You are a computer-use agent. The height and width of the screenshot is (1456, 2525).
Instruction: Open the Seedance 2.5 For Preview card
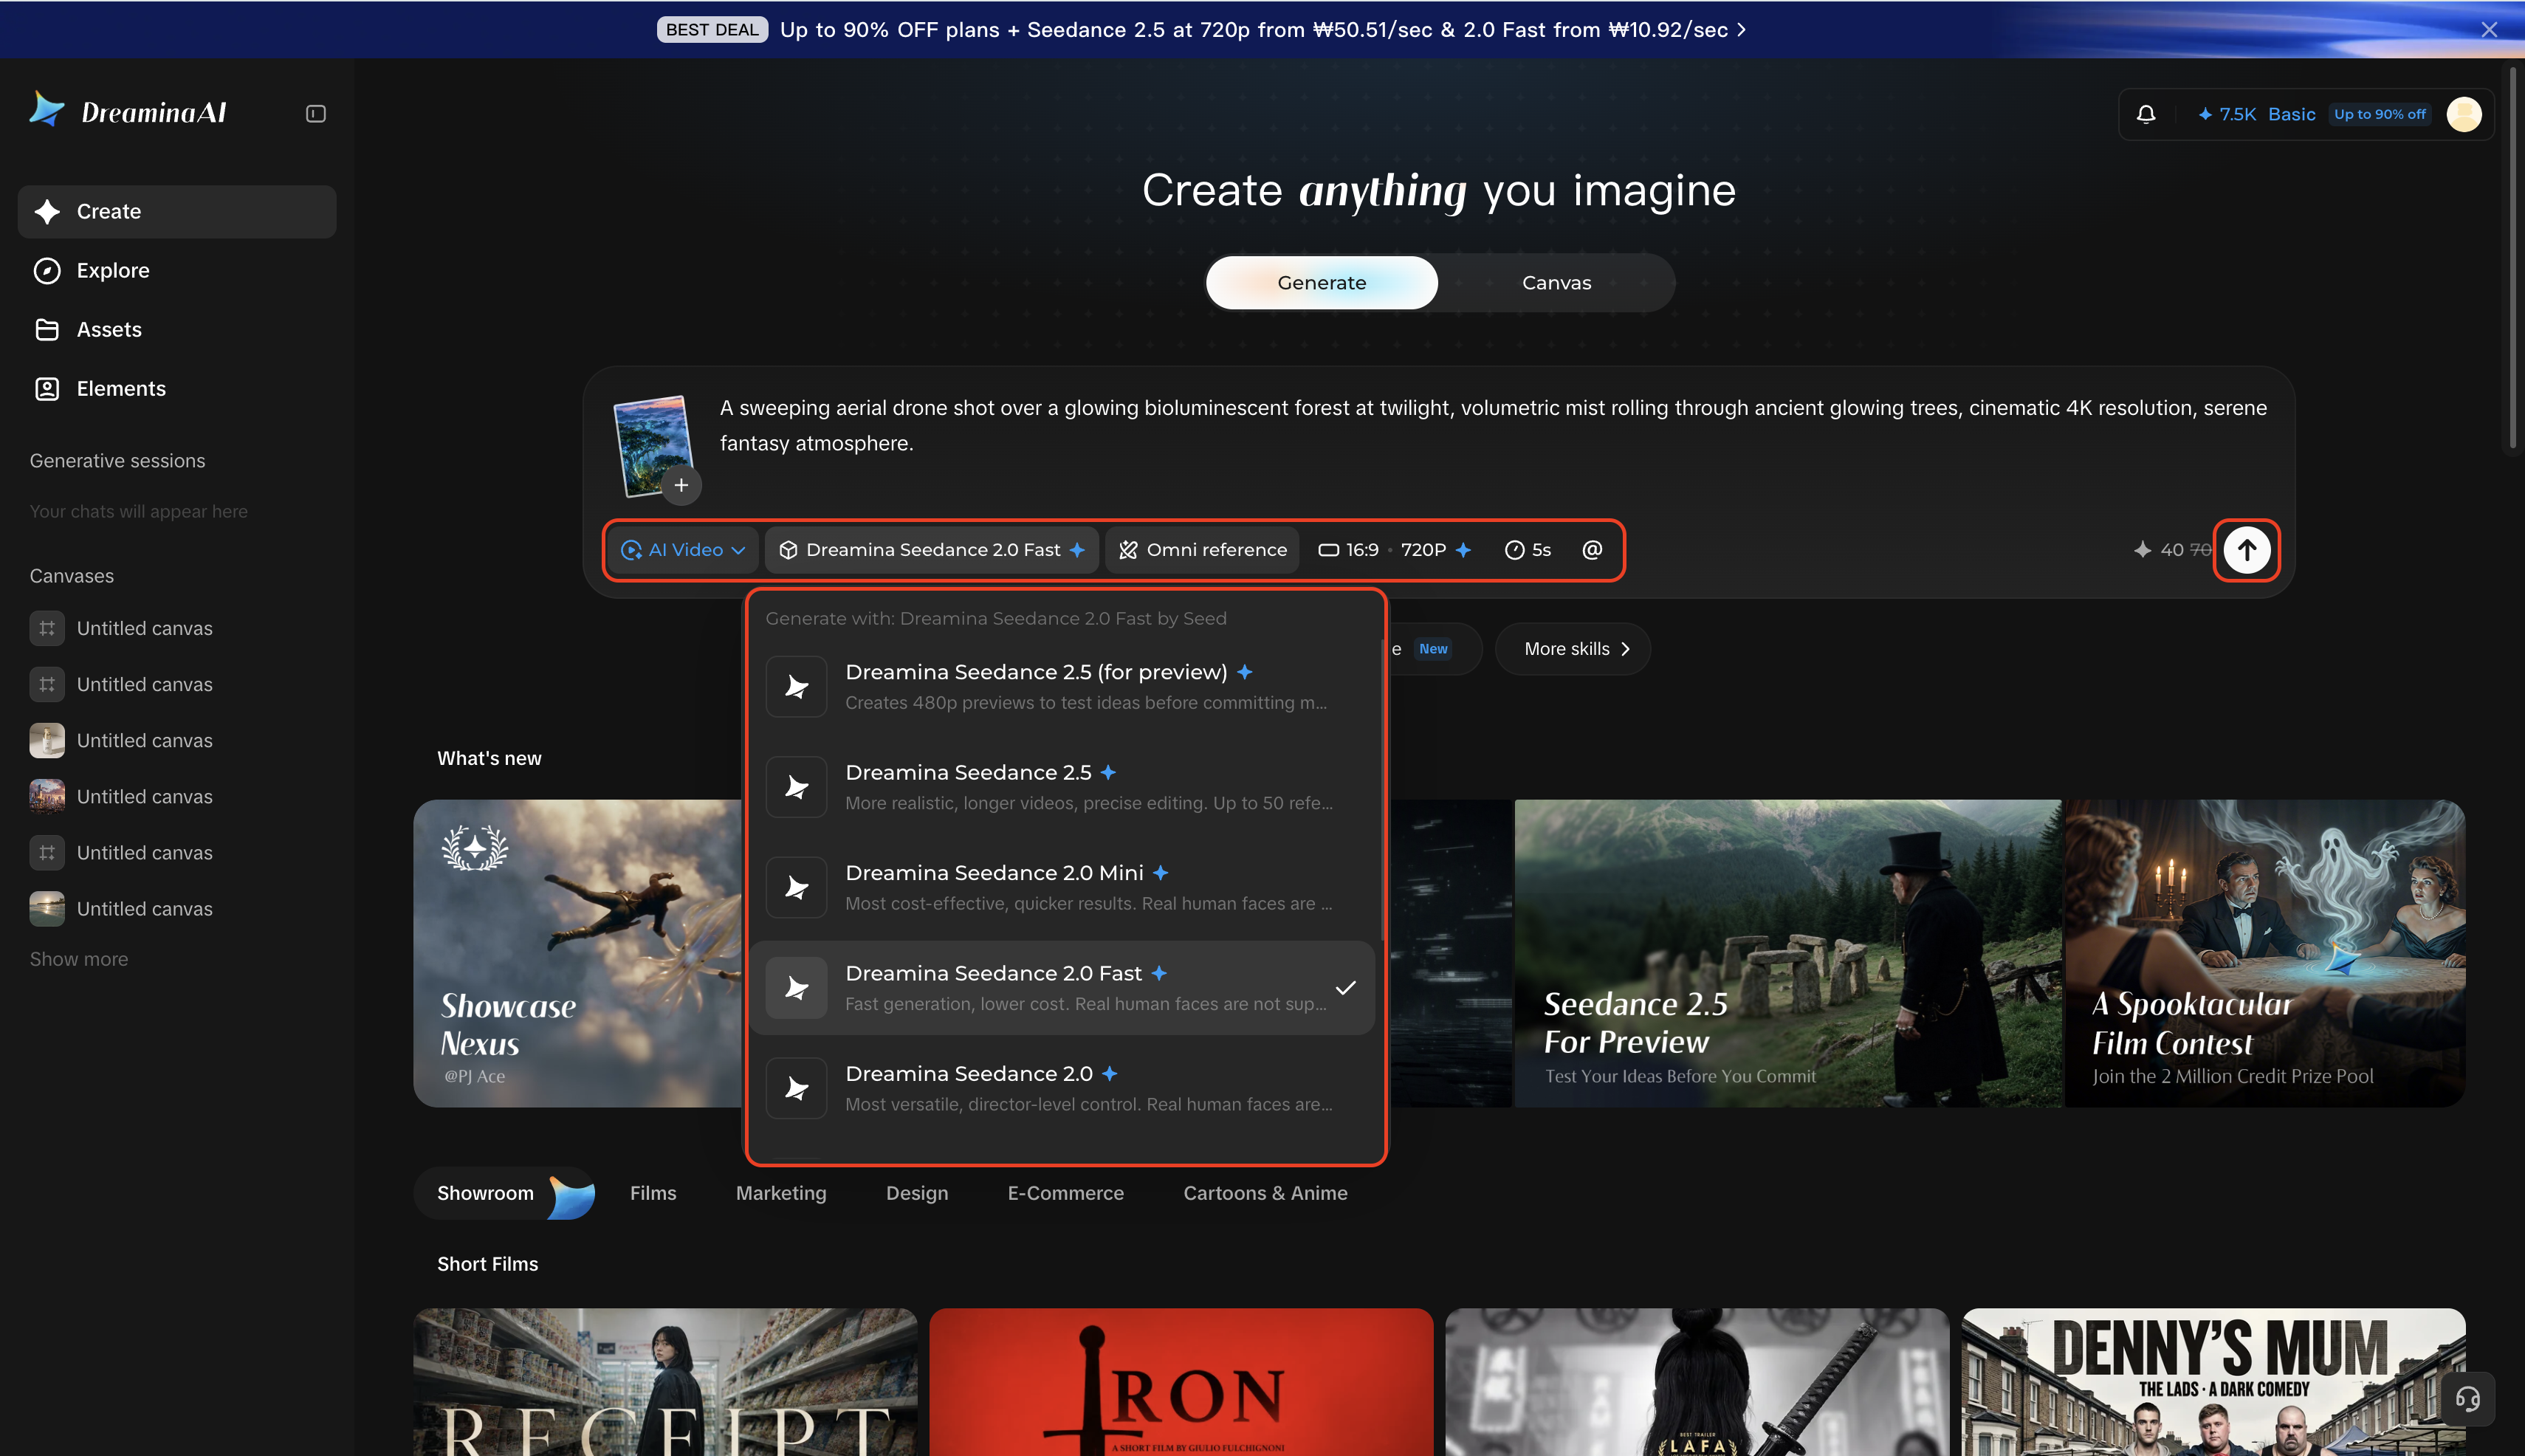coord(1788,953)
